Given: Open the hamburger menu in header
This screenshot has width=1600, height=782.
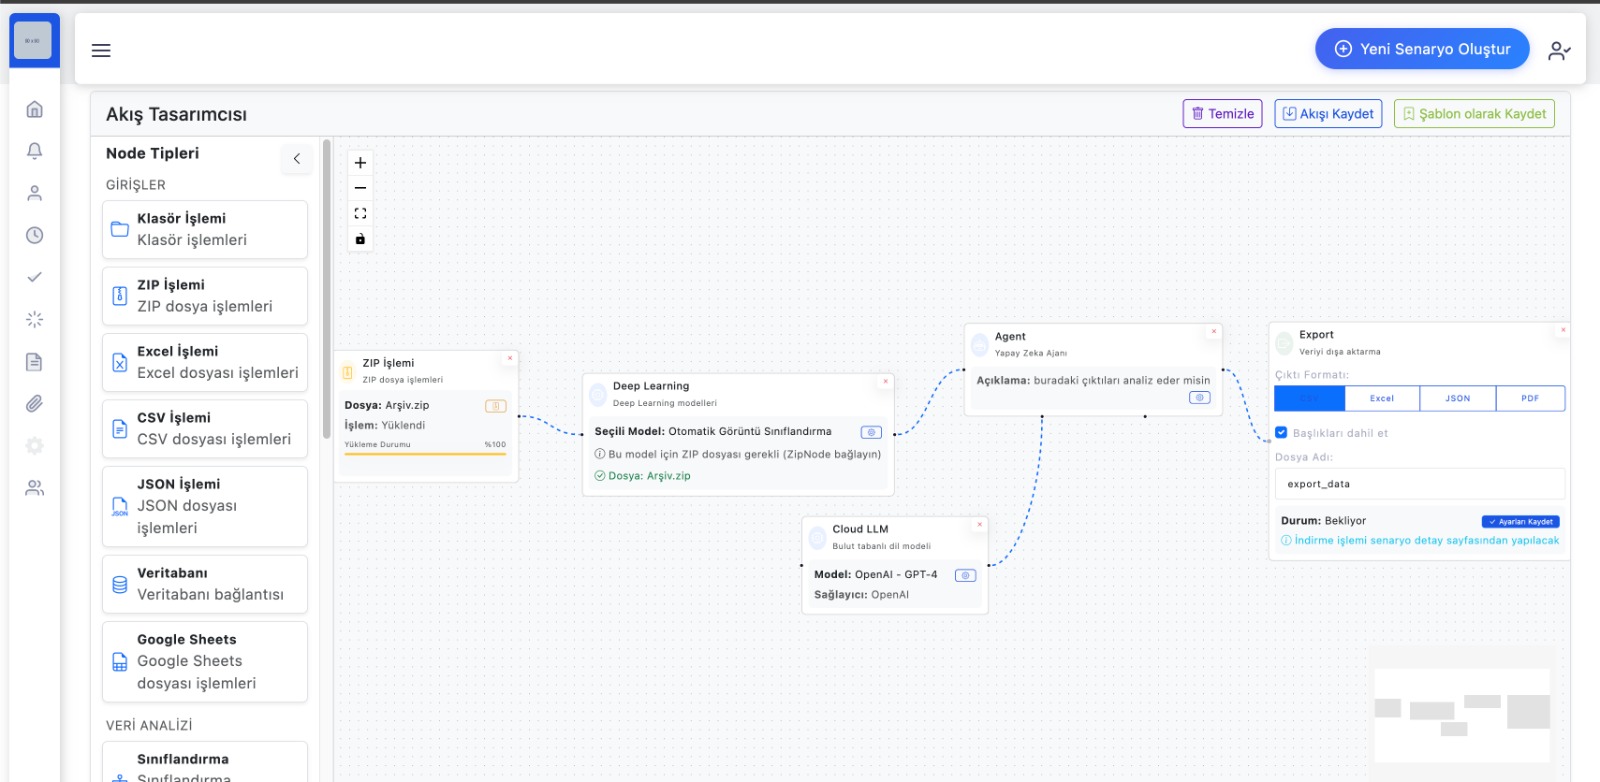Looking at the screenshot, I should [x=101, y=50].
